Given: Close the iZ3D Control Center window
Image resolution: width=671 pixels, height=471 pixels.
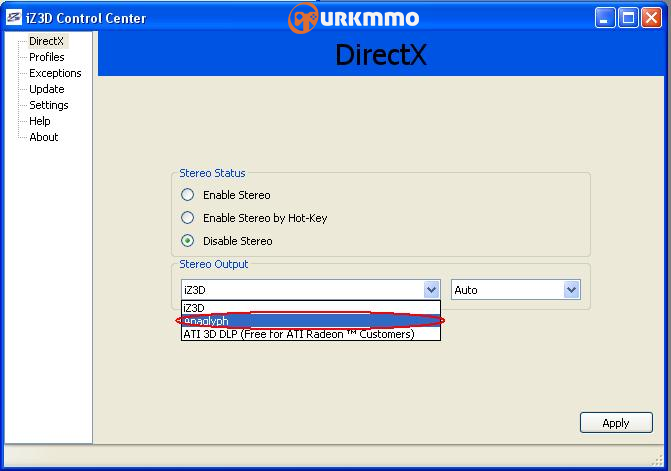Looking at the screenshot, I should [x=651, y=18].
